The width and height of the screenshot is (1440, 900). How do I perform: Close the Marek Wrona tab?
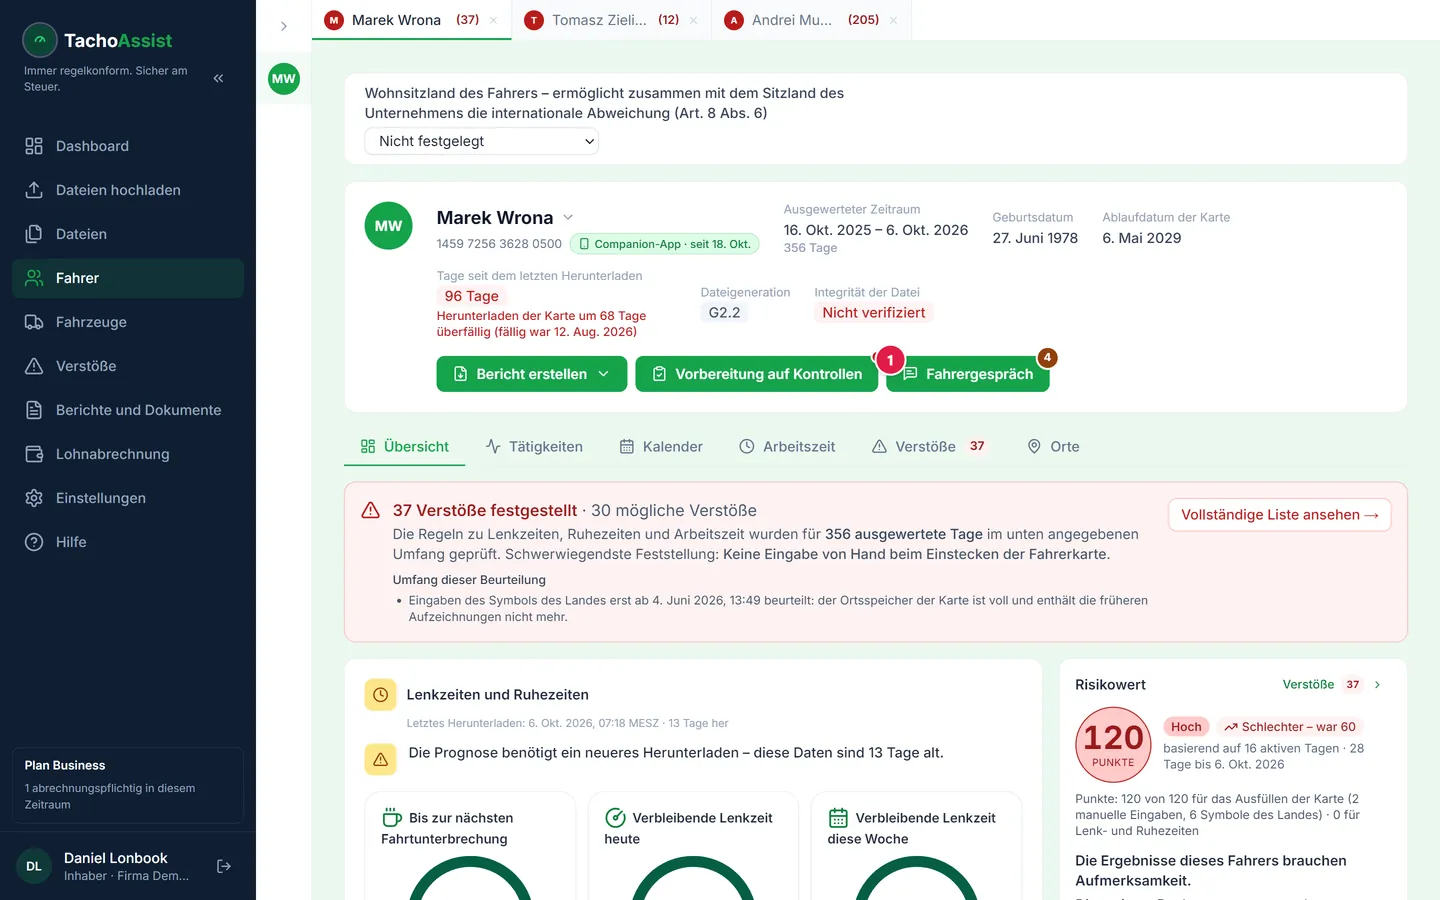pos(493,20)
